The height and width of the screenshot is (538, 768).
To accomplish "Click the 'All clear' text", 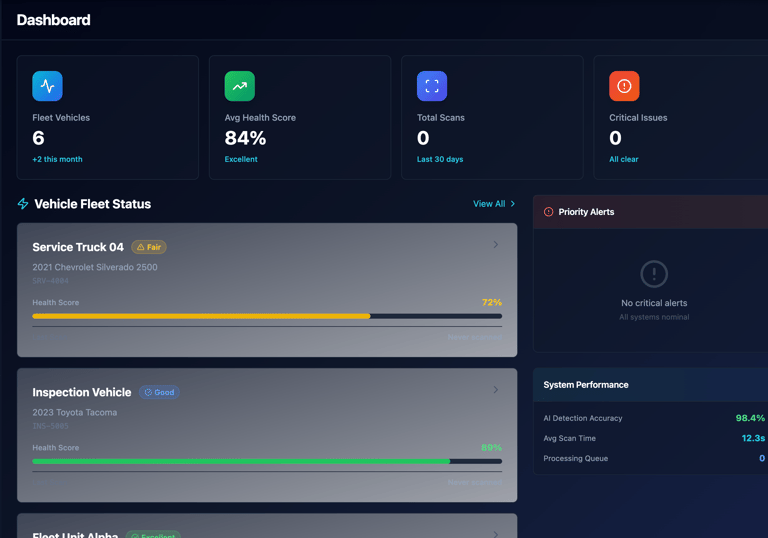I will (624, 159).
